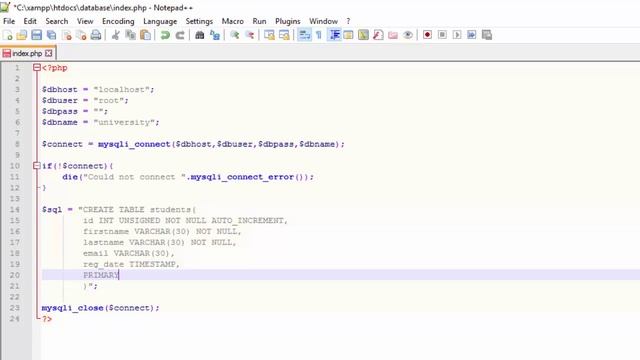Screen dimensions: 640x360
Task: Open the Replace dialog icon
Action: tap(215, 35)
